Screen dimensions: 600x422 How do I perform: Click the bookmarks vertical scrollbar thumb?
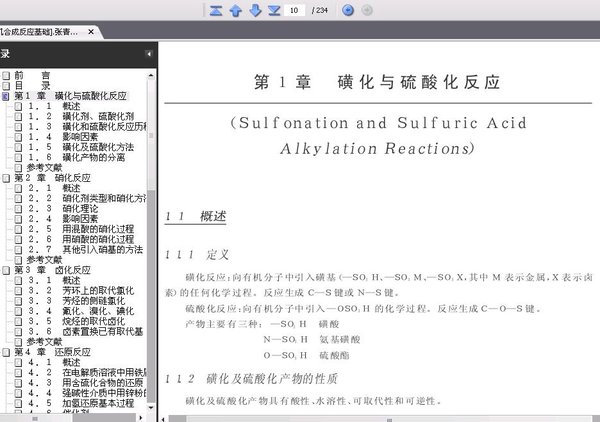tap(151, 135)
